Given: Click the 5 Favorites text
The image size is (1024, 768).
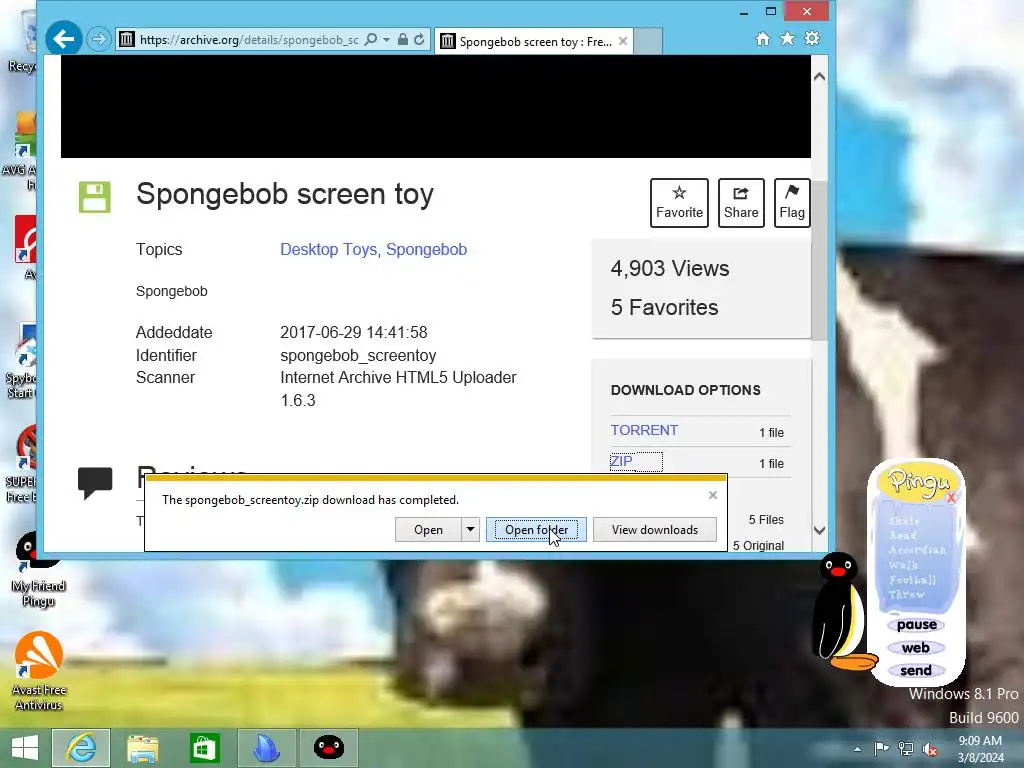Looking at the screenshot, I should tap(664, 308).
